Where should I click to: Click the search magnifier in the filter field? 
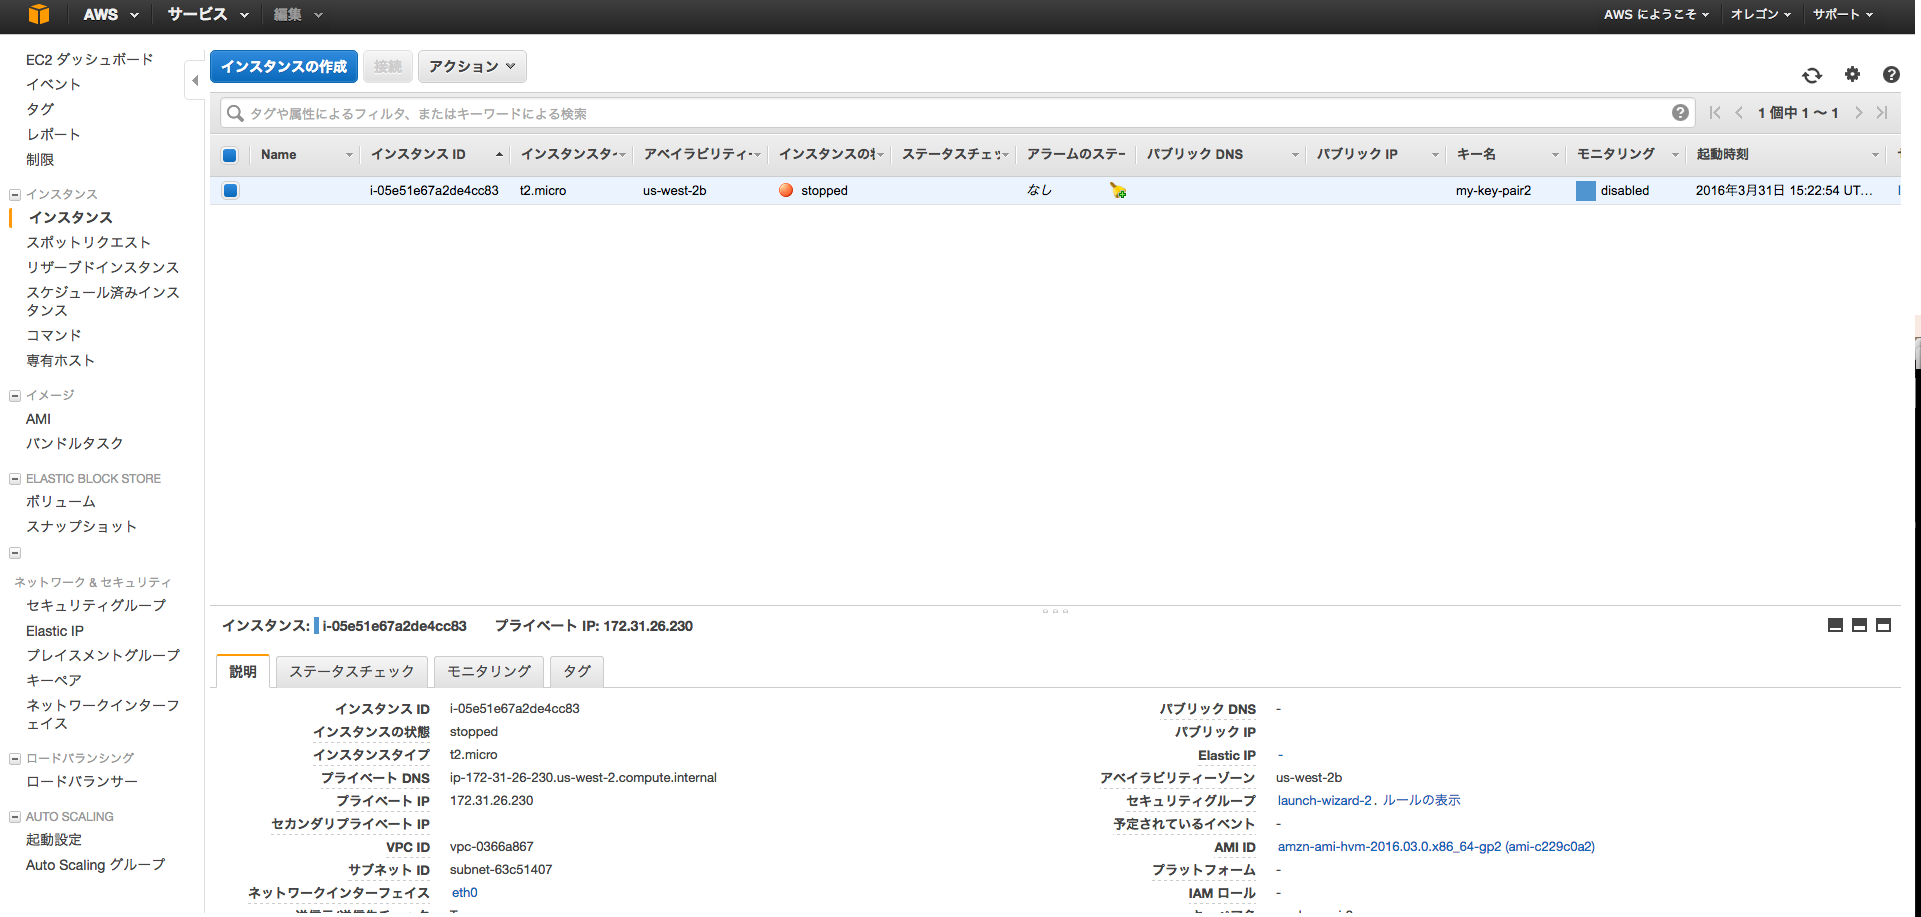tap(234, 113)
